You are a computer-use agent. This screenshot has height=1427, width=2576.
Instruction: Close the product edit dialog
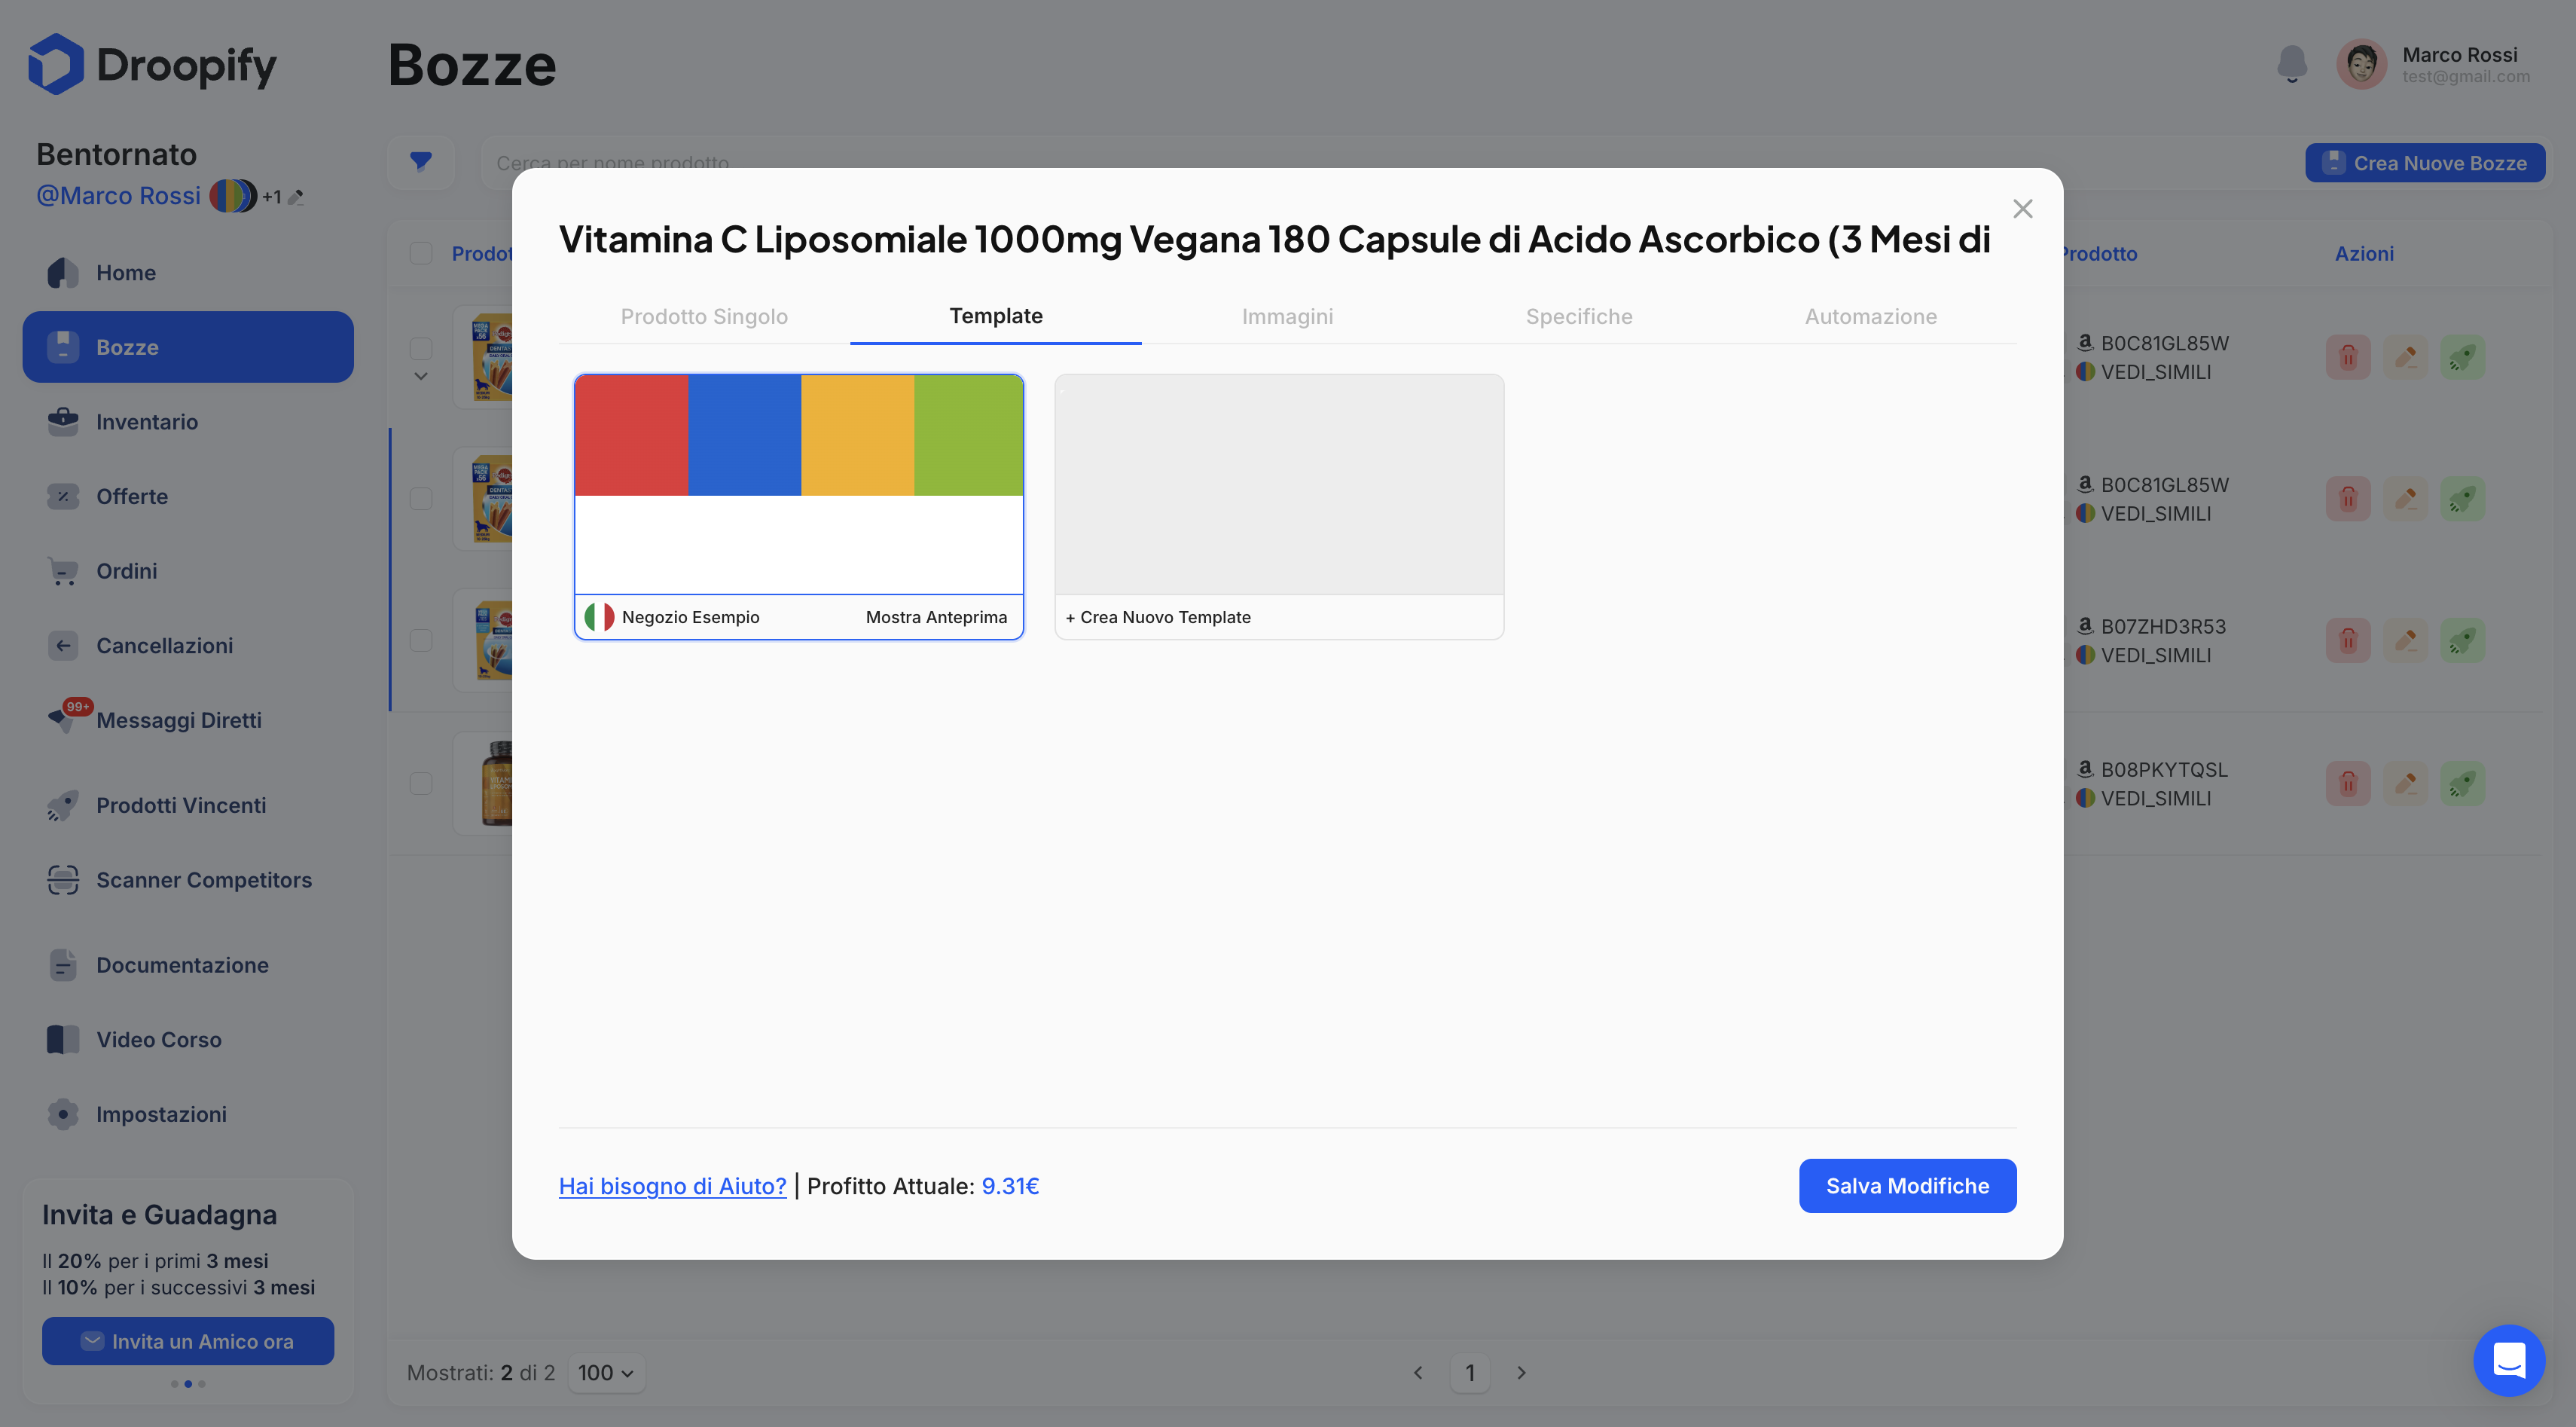click(x=2022, y=208)
